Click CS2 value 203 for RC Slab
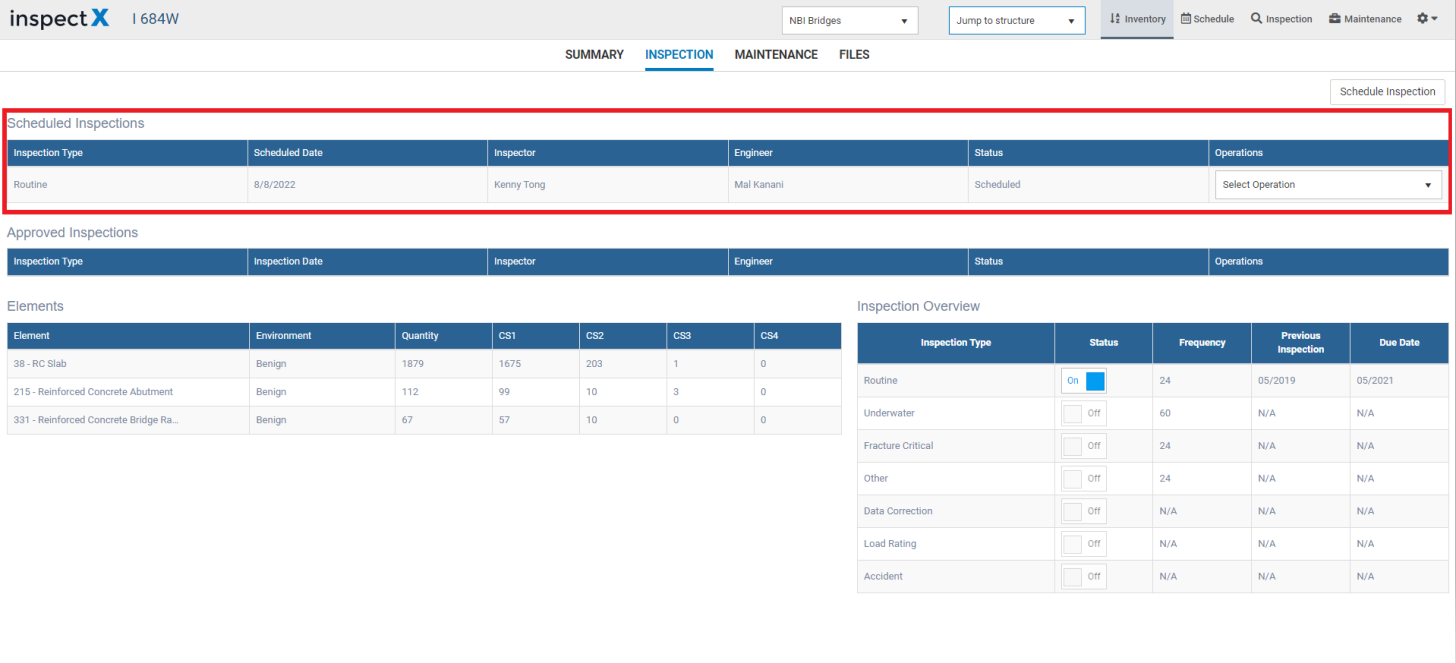 pos(594,364)
